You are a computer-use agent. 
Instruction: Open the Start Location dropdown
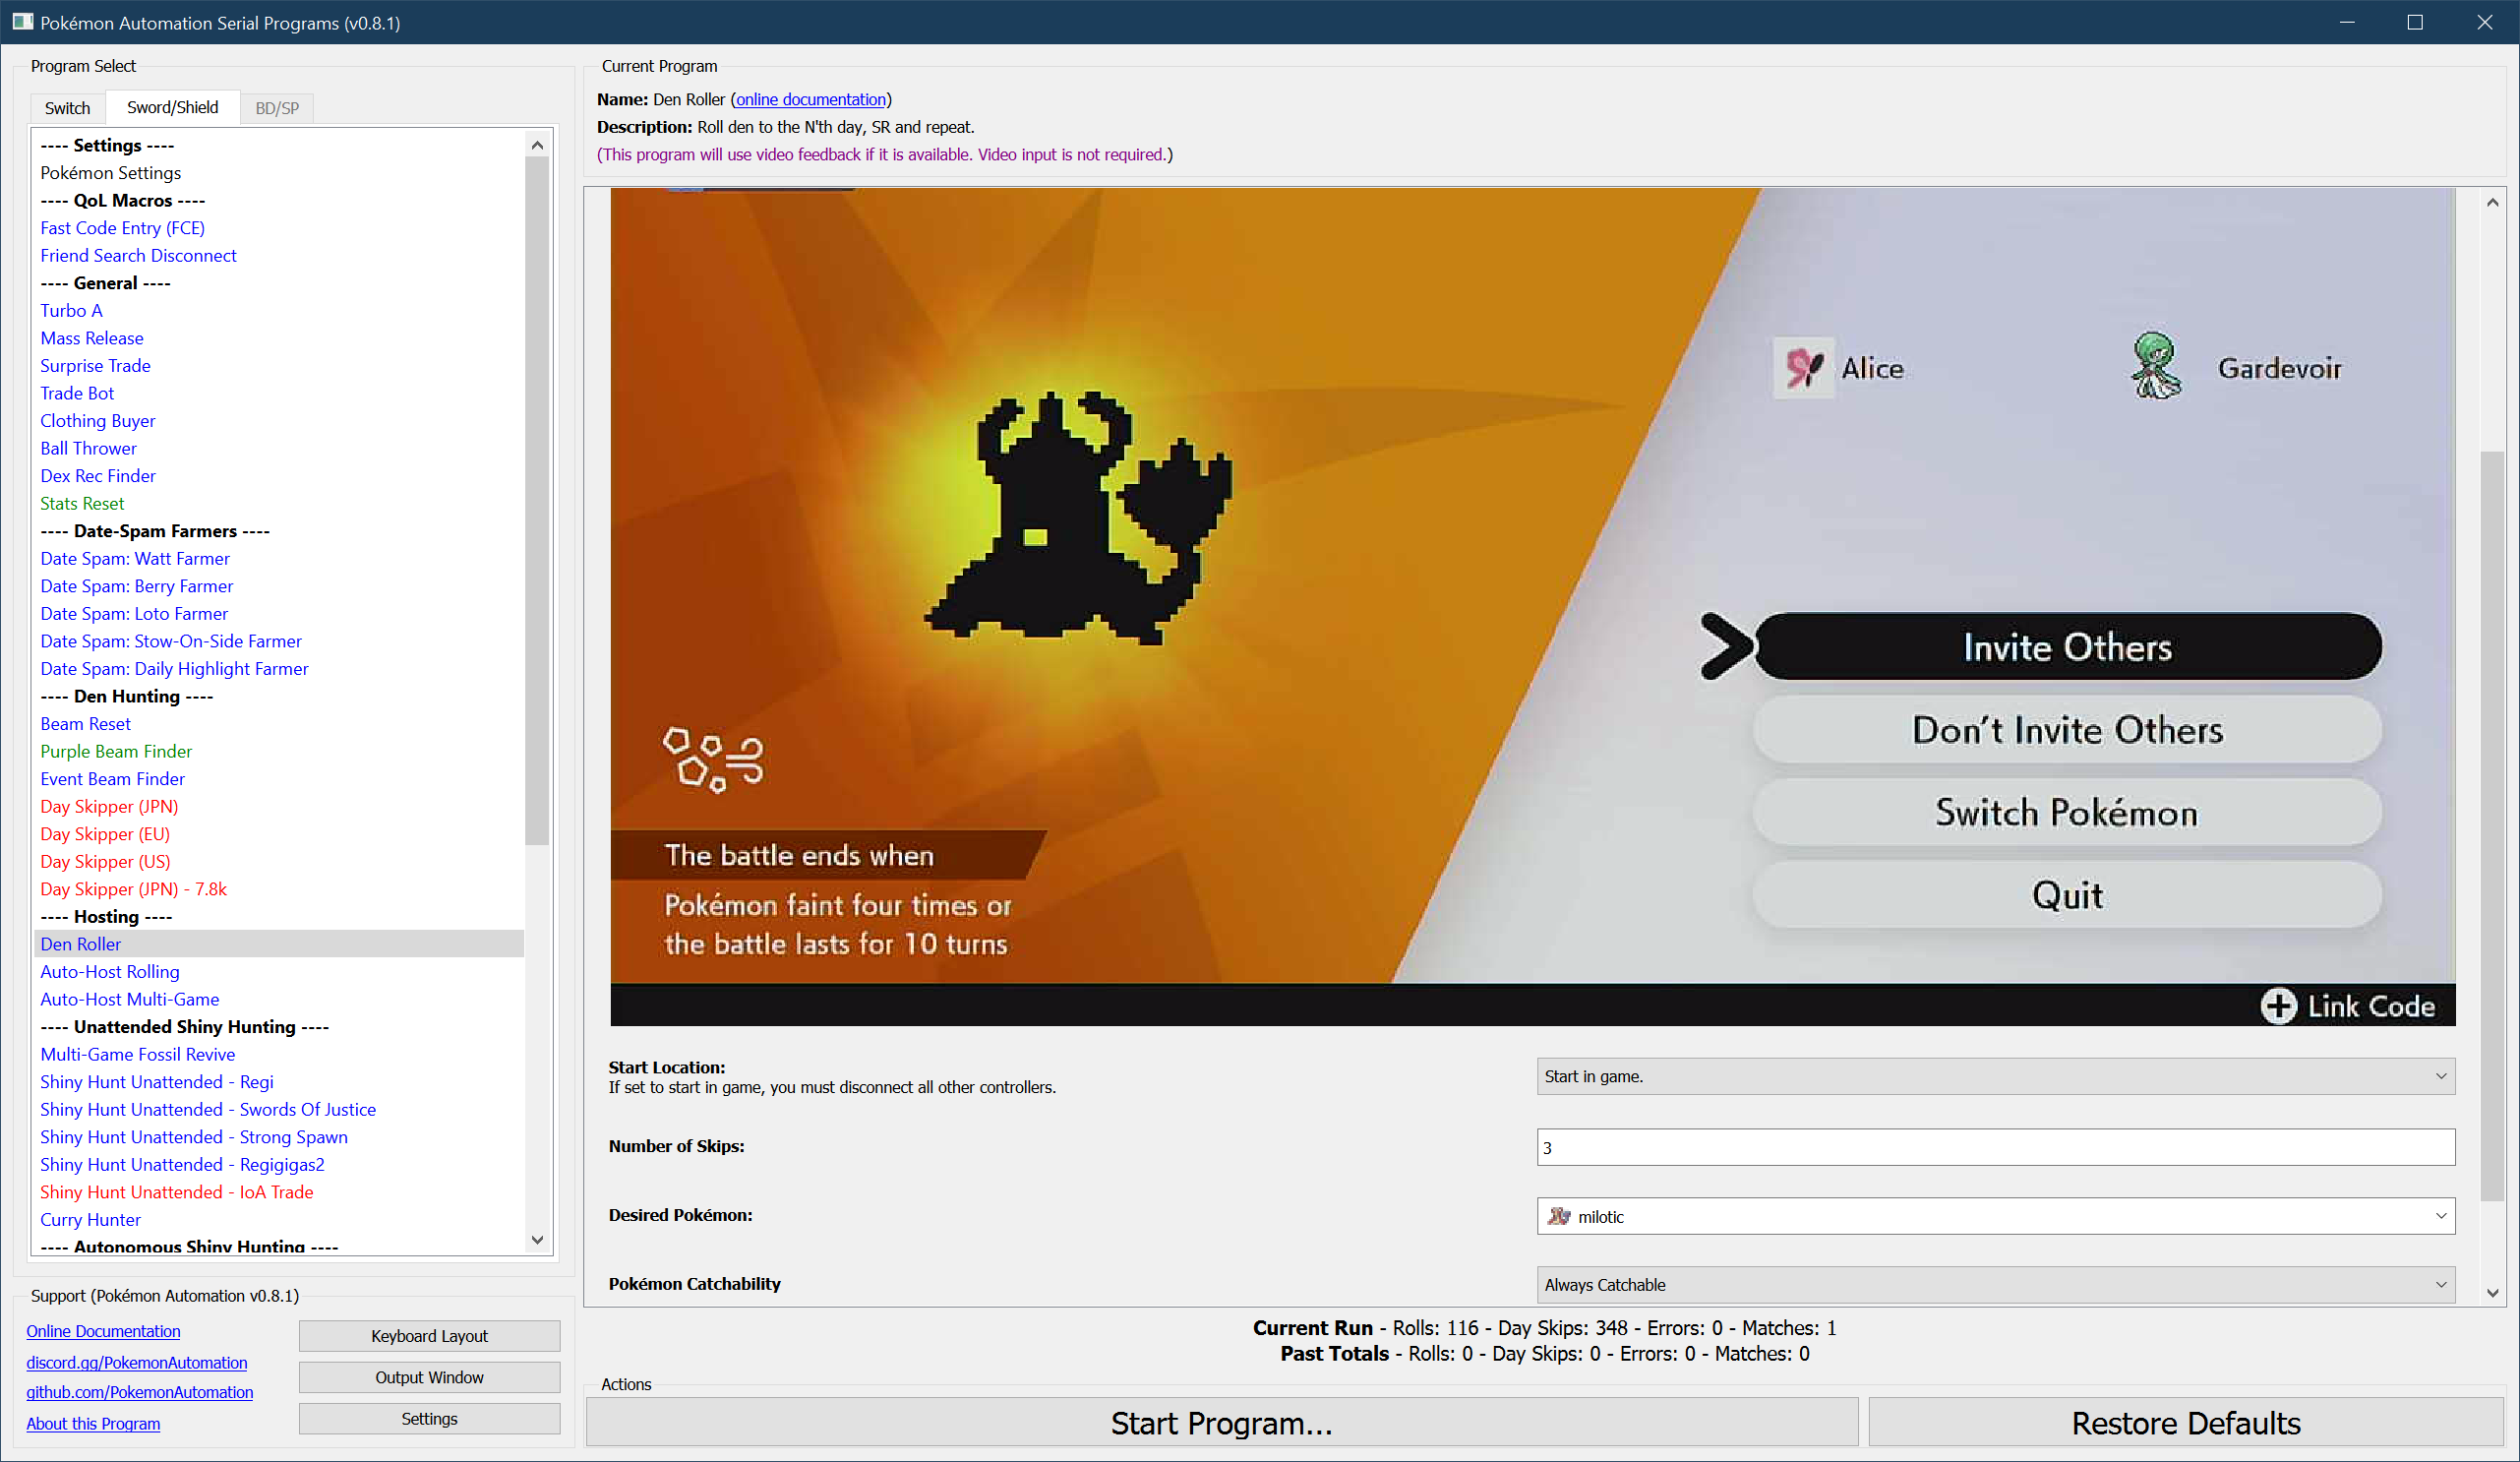click(1995, 1076)
